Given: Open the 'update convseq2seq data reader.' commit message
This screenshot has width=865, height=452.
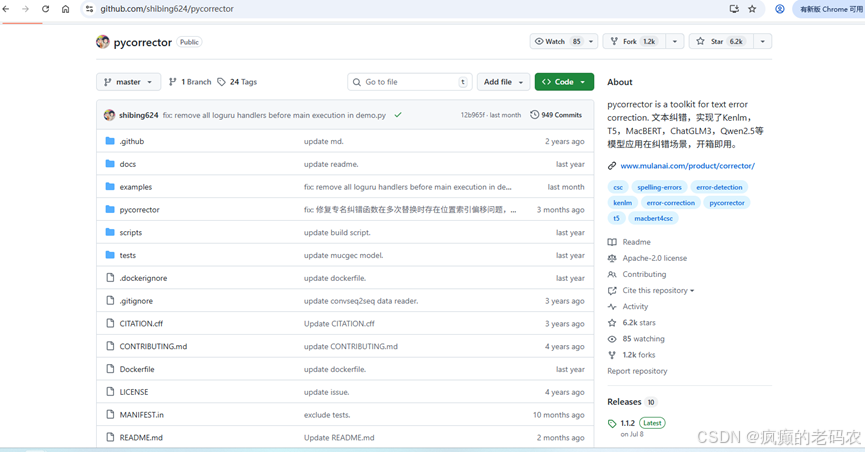Looking at the screenshot, I should click(361, 301).
